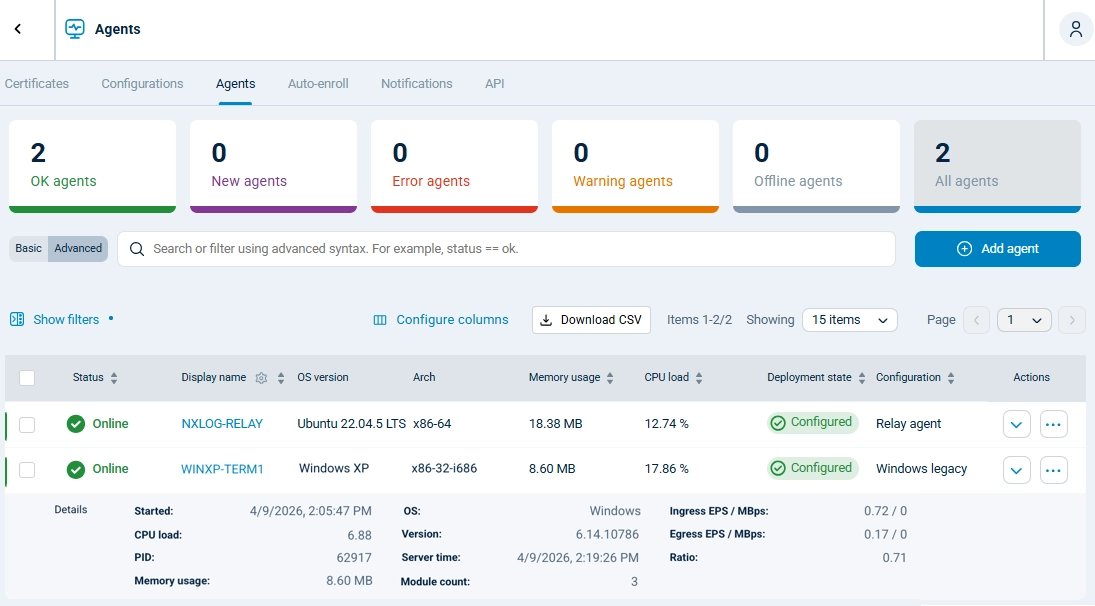Click the Configure columns icon

[380, 320]
